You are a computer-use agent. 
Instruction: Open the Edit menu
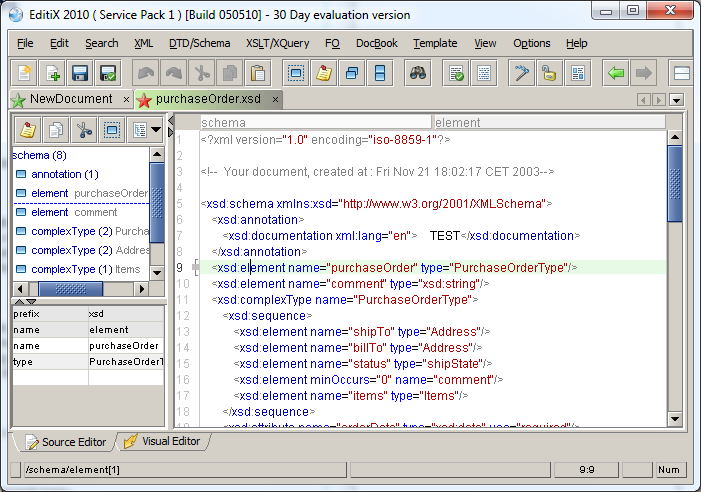[x=59, y=43]
